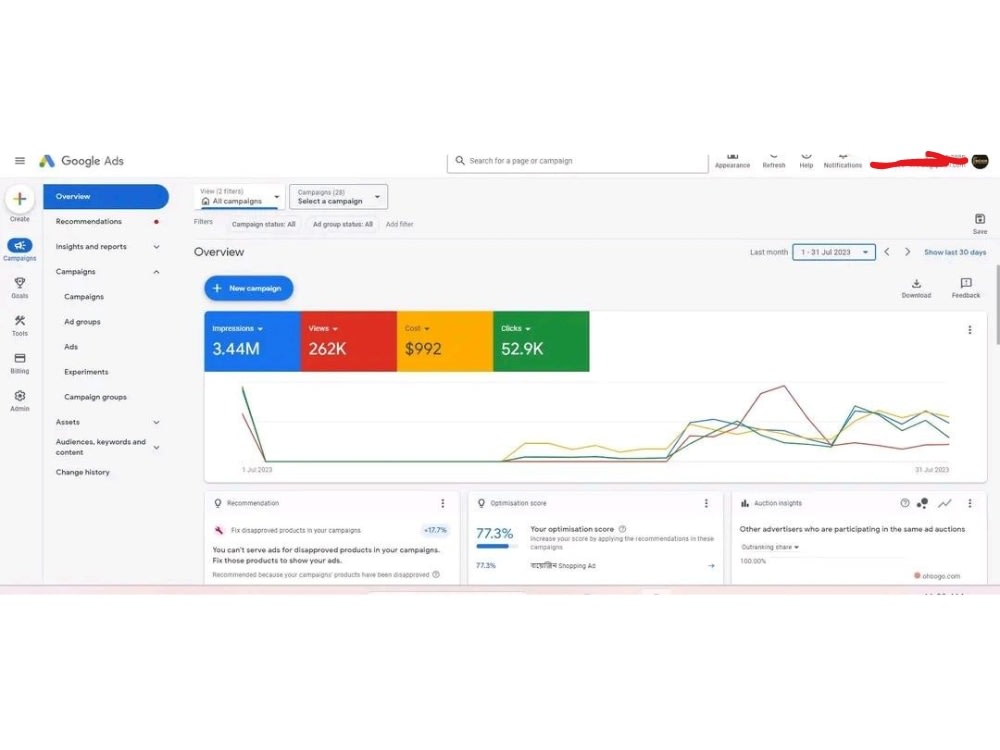Click the New campaign button

(249, 288)
